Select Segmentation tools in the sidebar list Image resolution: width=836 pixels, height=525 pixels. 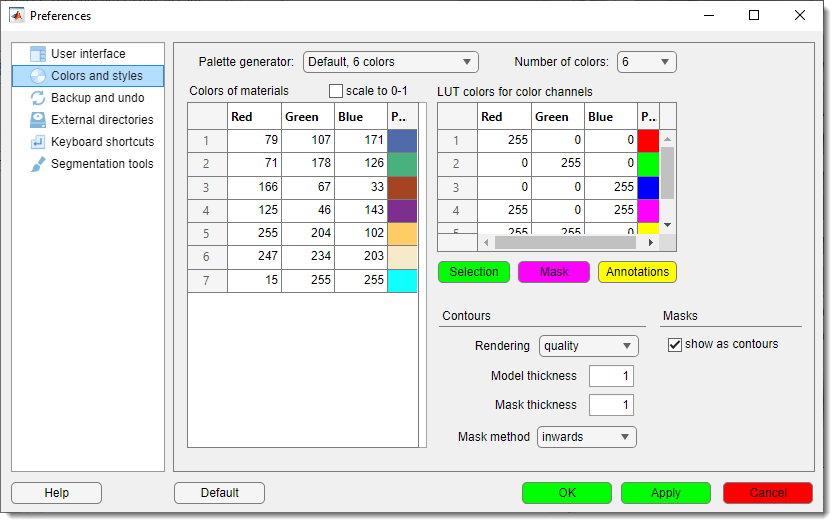click(x=102, y=164)
